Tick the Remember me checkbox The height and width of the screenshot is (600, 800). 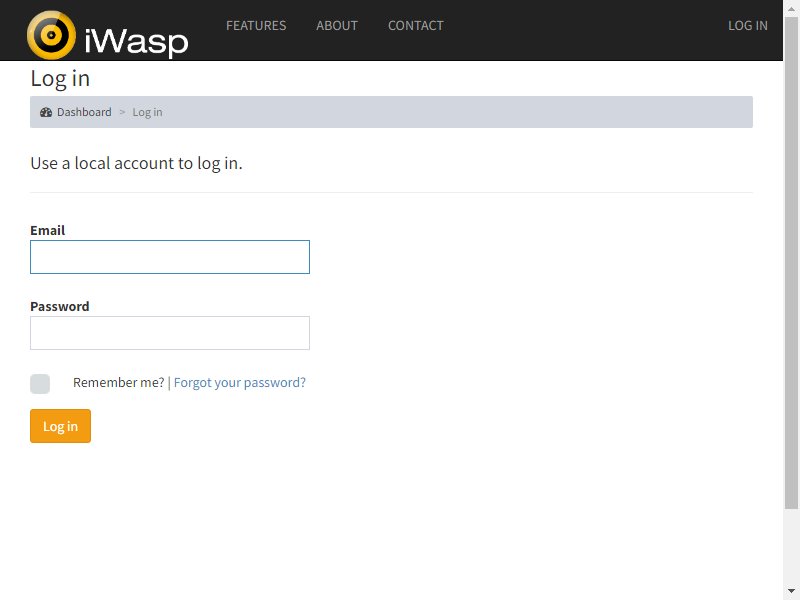pos(40,384)
